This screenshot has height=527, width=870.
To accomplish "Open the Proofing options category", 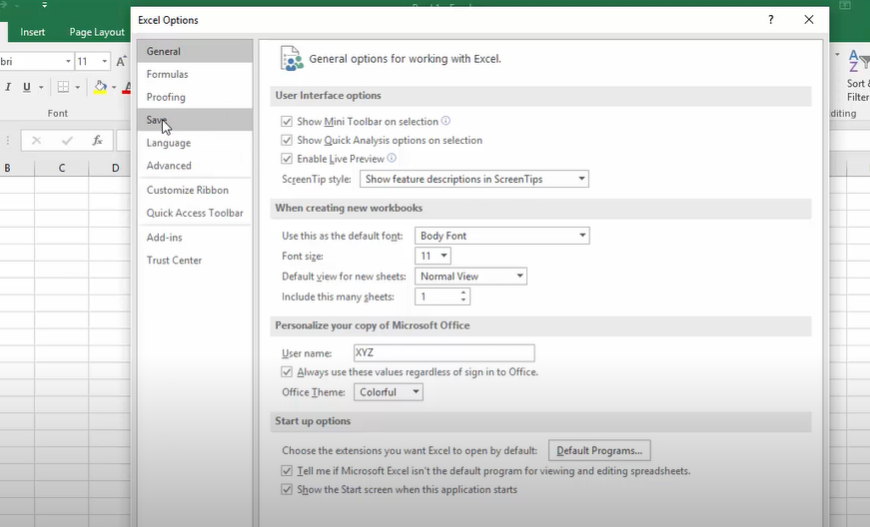I will pos(195,97).
